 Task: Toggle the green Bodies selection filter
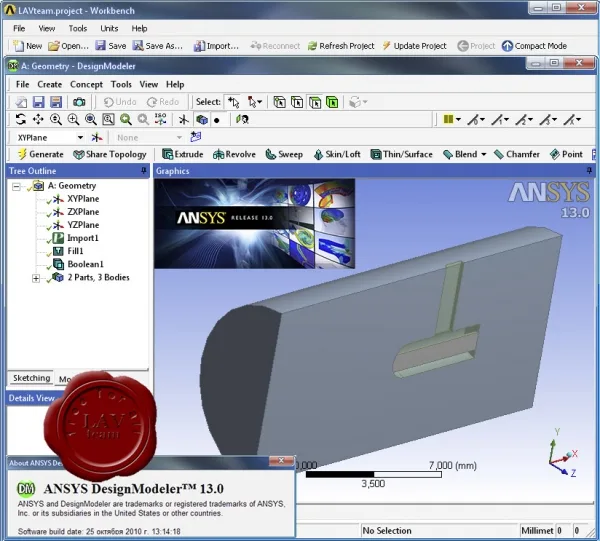click(333, 102)
